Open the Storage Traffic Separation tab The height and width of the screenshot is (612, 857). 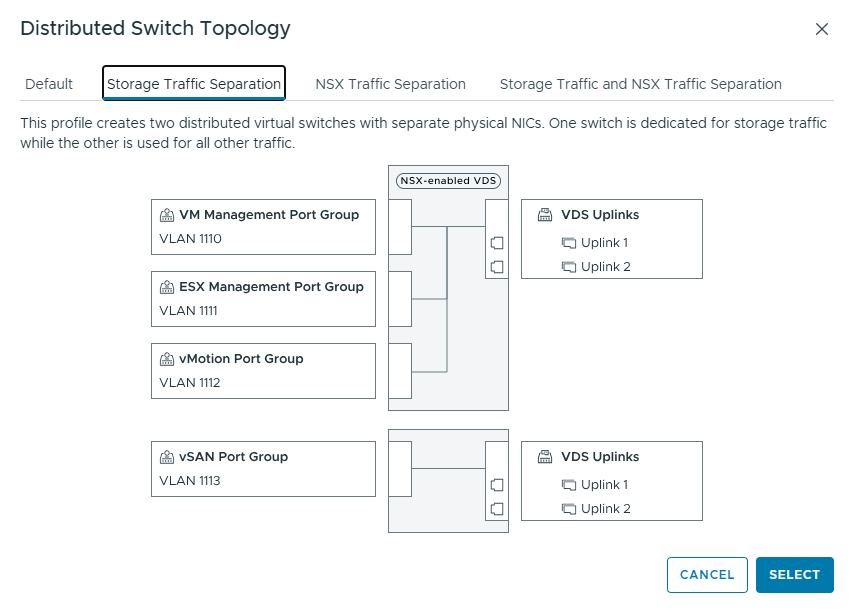[x=194, y=84]
